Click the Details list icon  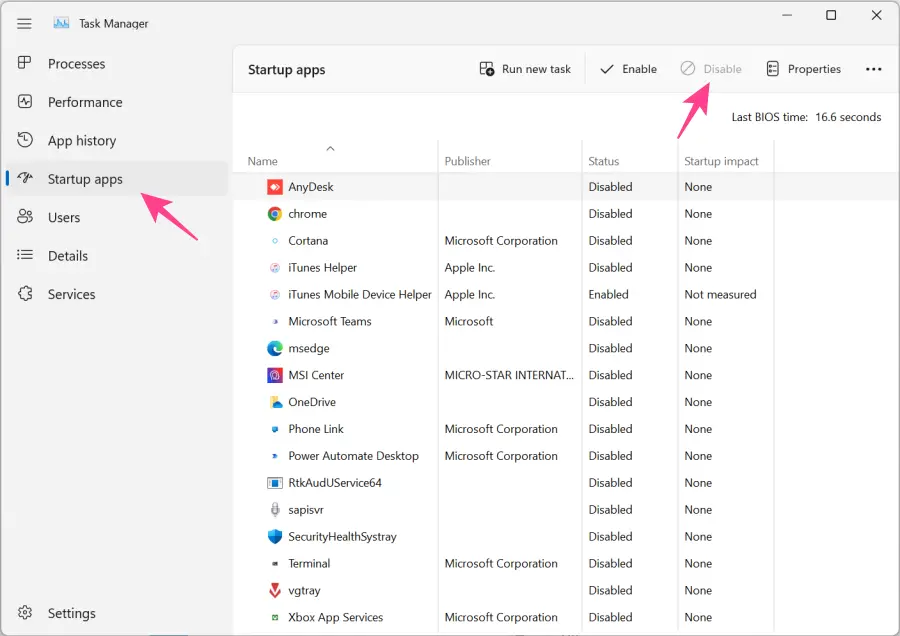[25, 255]
